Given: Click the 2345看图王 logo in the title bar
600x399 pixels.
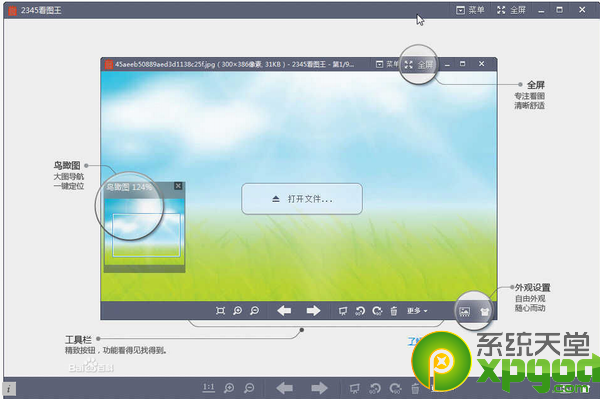Looking at the screenshot, I should click(x=13, y=10).
